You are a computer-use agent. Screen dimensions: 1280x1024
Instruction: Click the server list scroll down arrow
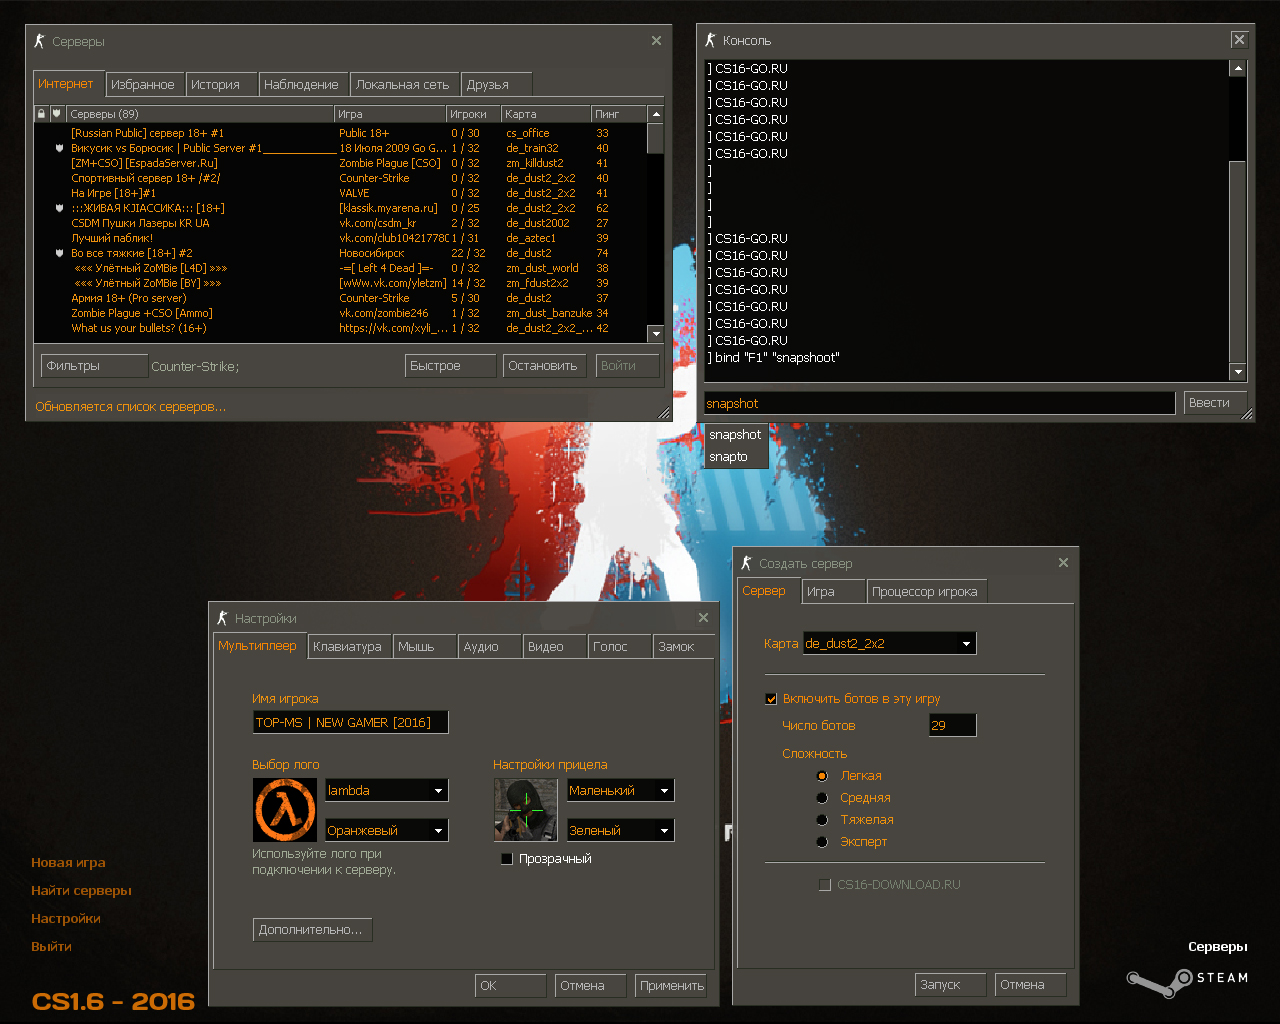pos(655,333)
